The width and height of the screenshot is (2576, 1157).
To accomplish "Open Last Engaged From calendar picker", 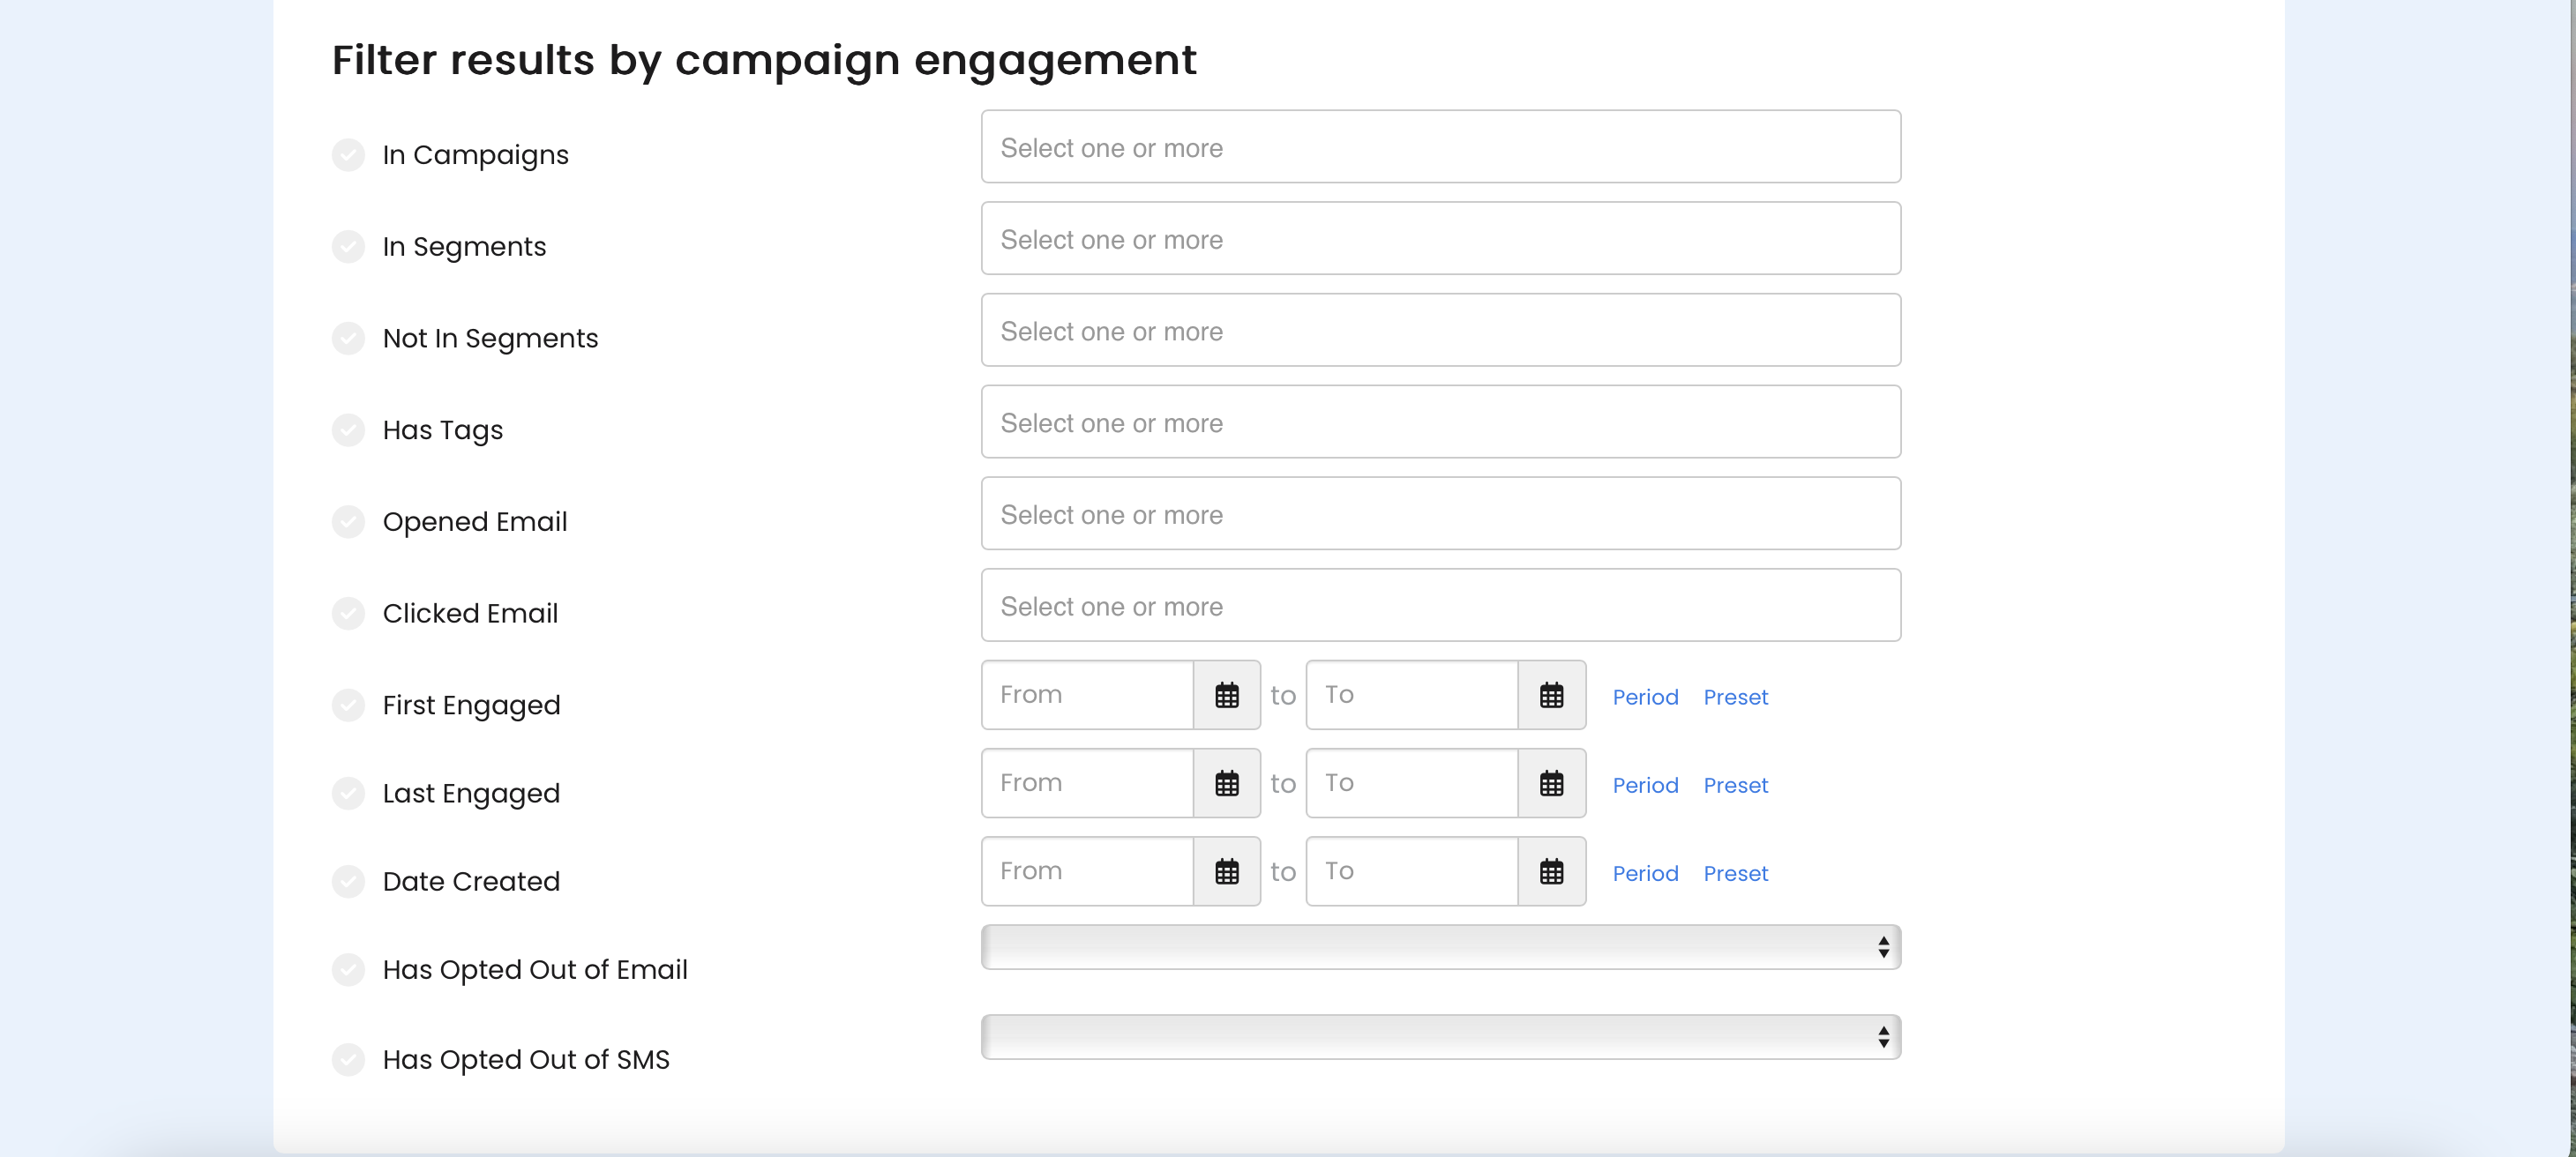I will [1227, 783].
